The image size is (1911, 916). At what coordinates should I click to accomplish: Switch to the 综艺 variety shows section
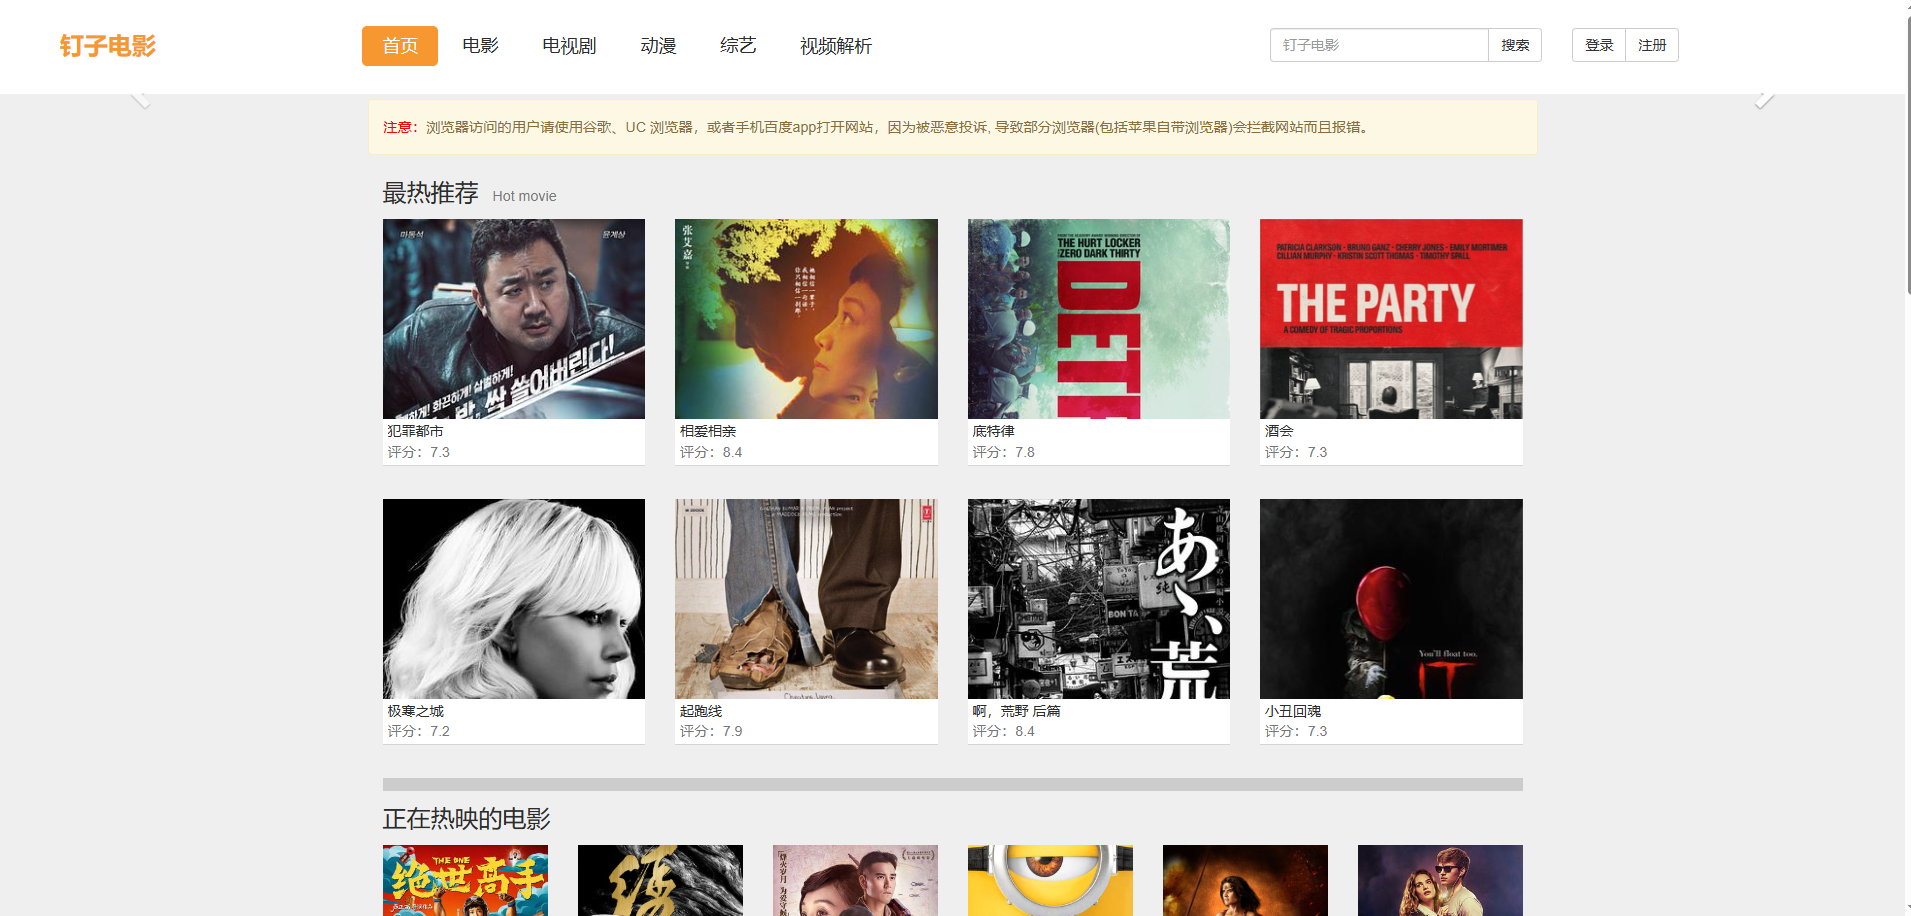[737, 46]
